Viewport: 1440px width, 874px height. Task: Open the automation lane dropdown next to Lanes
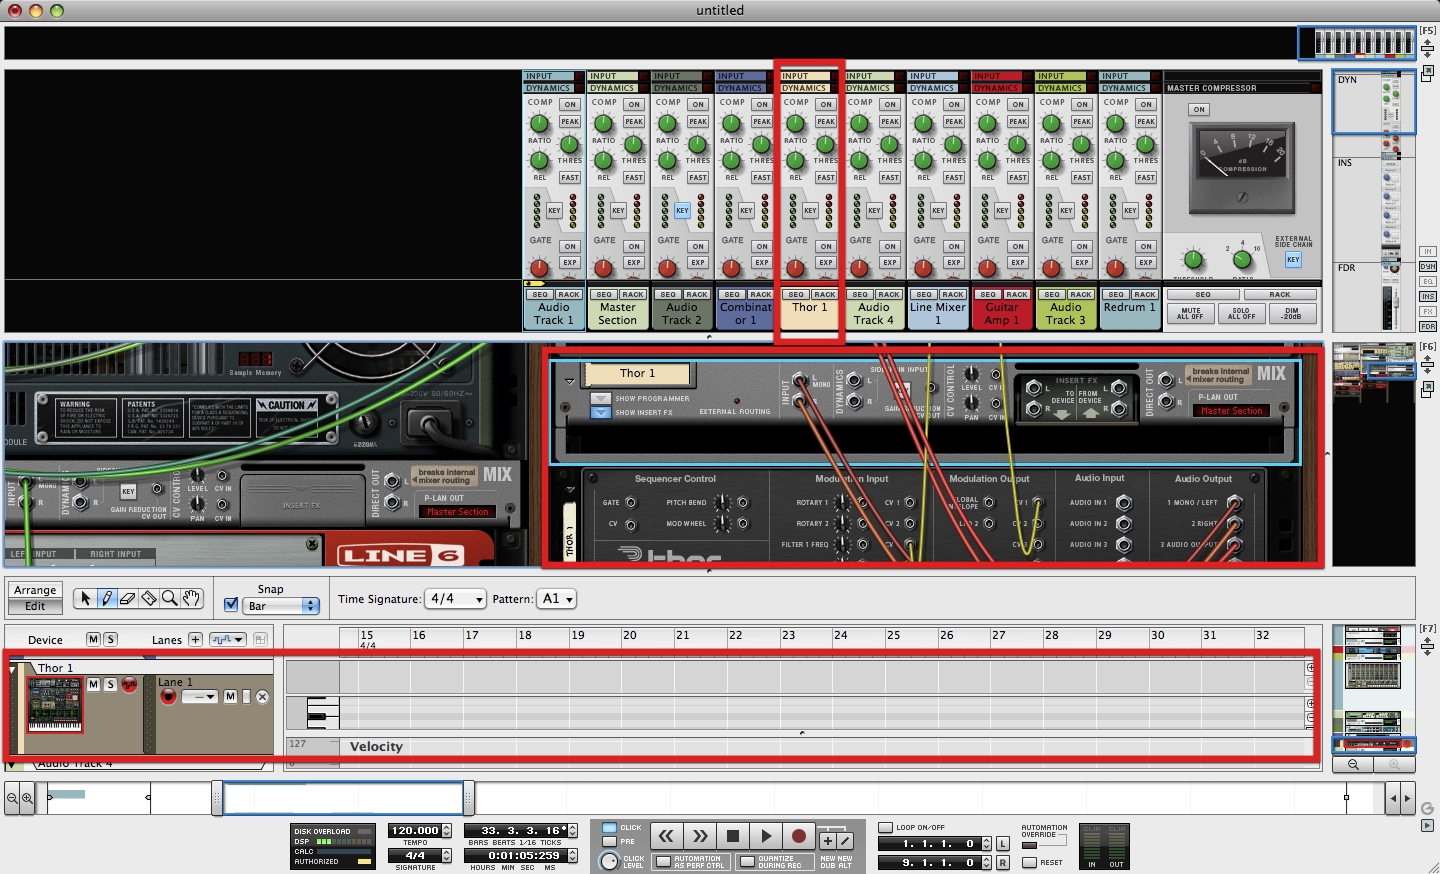pos(228,639)
